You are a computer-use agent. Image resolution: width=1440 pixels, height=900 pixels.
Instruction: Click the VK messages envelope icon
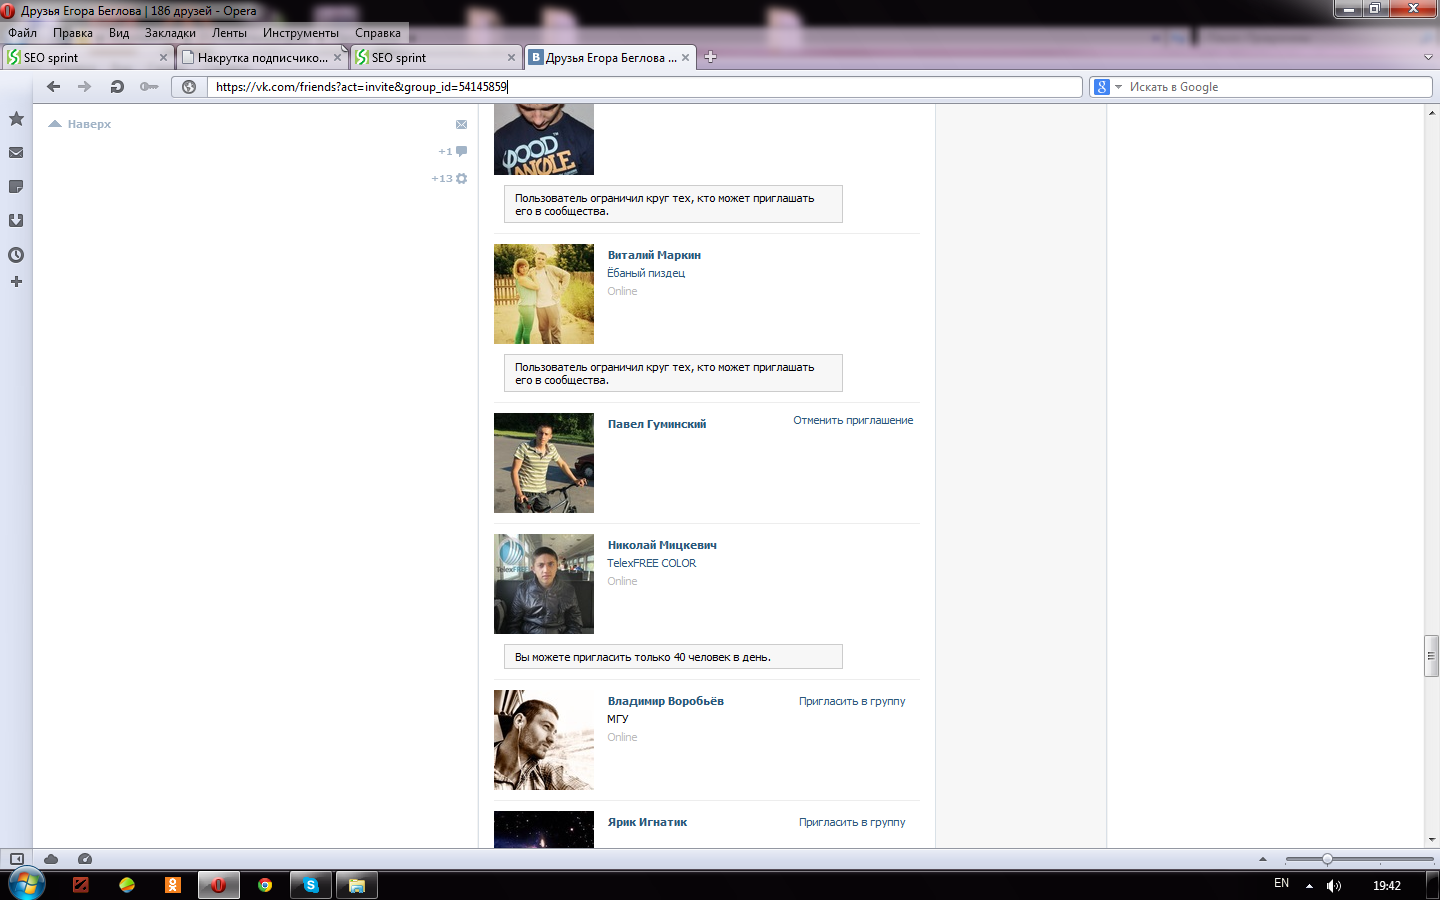pos(461,125)
